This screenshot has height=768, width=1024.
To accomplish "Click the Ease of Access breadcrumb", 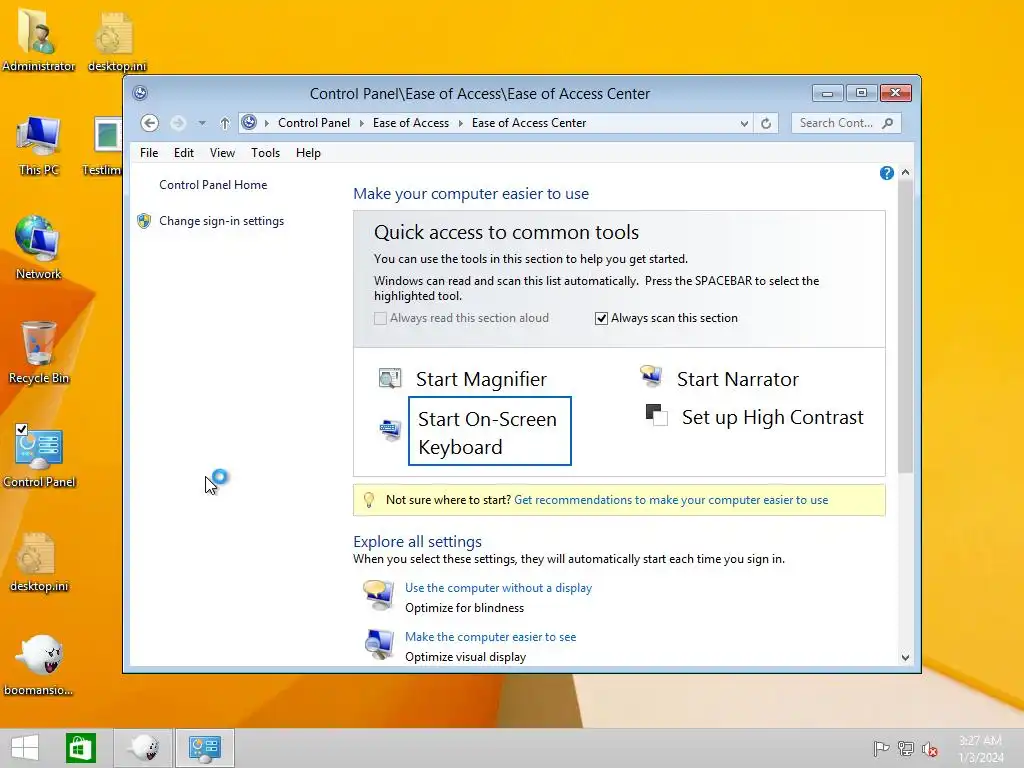I will (411, 123).
